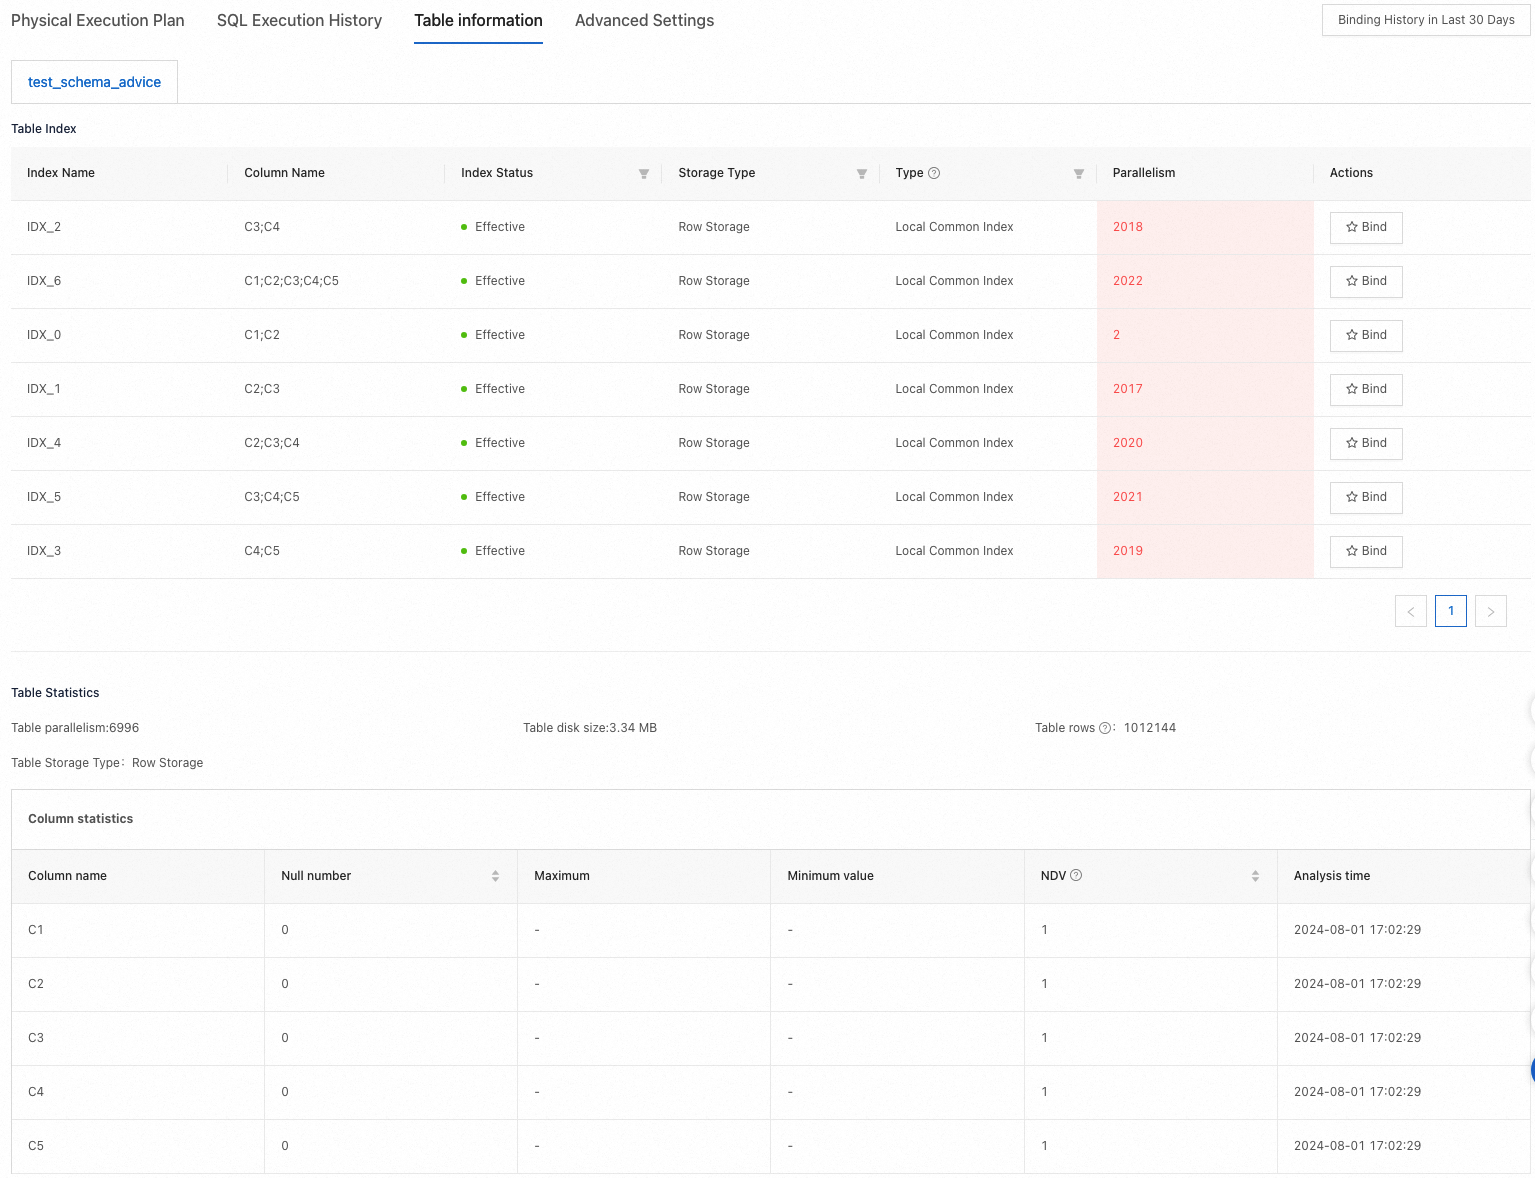
Task: Open the Index Status filter icon
Action: [644, 174]
